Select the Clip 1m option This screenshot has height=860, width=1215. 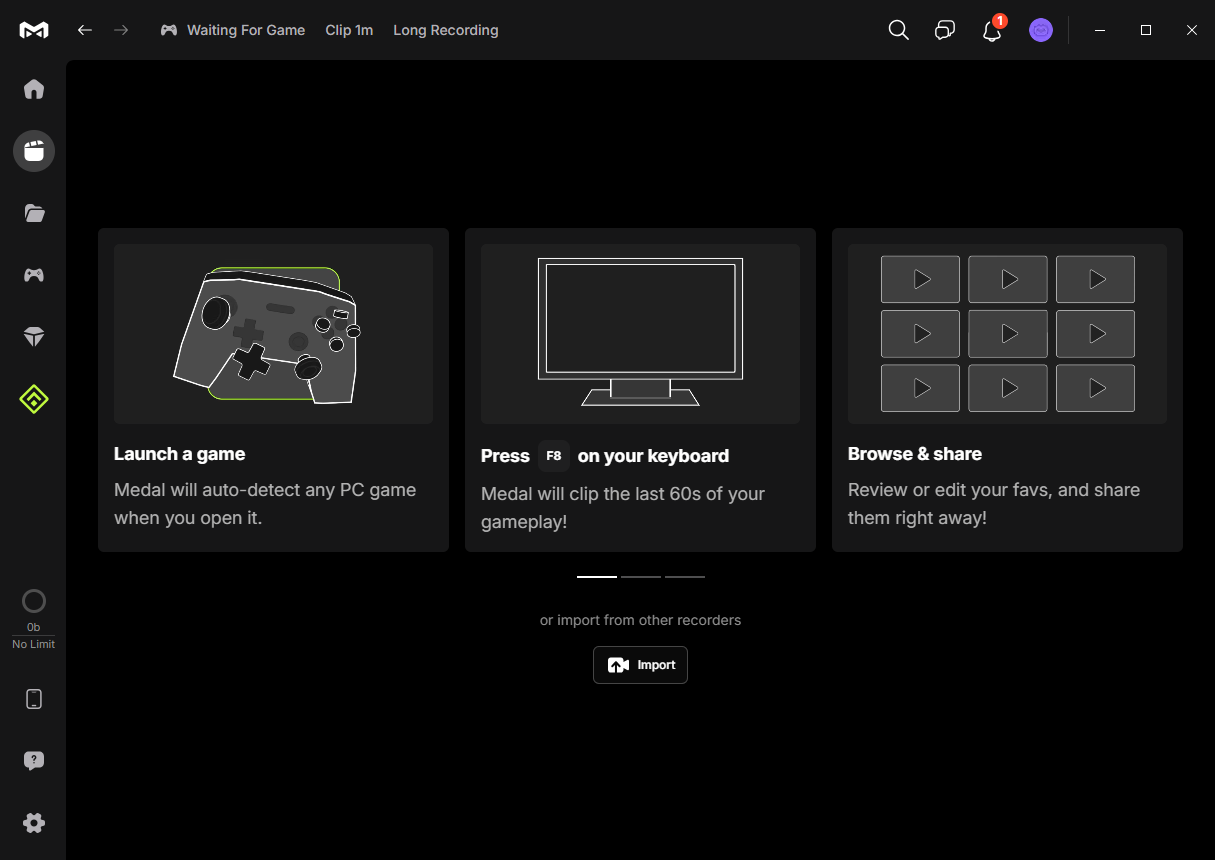click(349, 30)
